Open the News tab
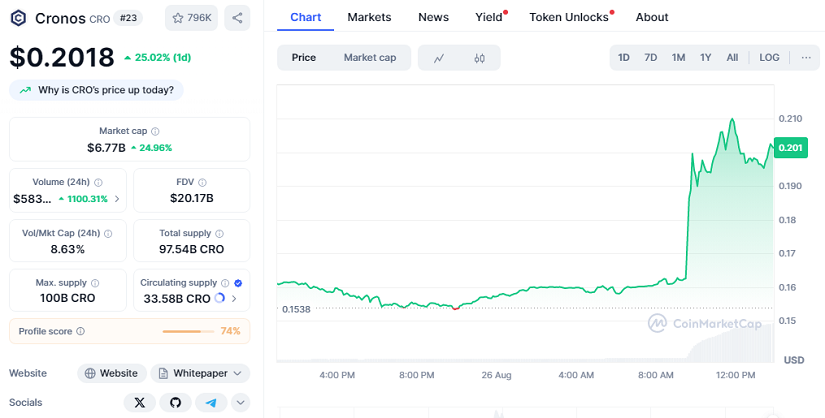Image resolution: width=825 pixels, height=418 pixels. [434, 17]
